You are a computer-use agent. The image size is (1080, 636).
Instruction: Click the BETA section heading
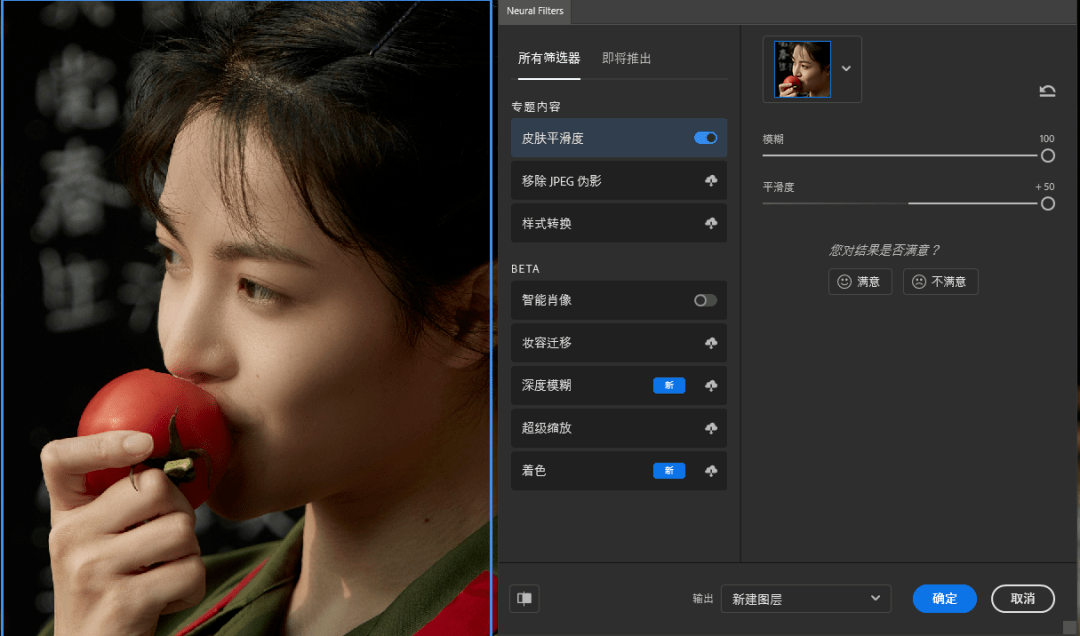pyautogui.click(x=525, y=269)
